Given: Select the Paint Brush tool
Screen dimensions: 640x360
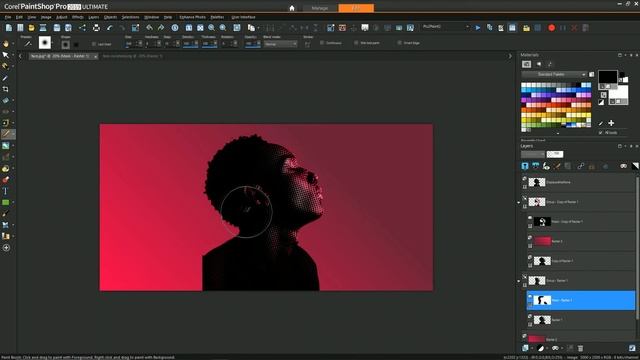Looking at the screenshot, I should click(6, 134).
